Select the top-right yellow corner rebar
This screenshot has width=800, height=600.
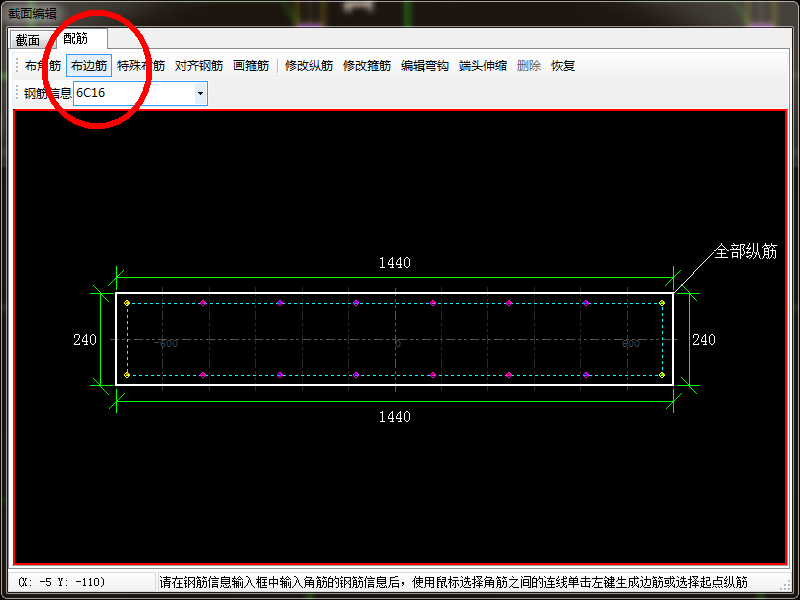pyautogui.click(x=662, y=303)
